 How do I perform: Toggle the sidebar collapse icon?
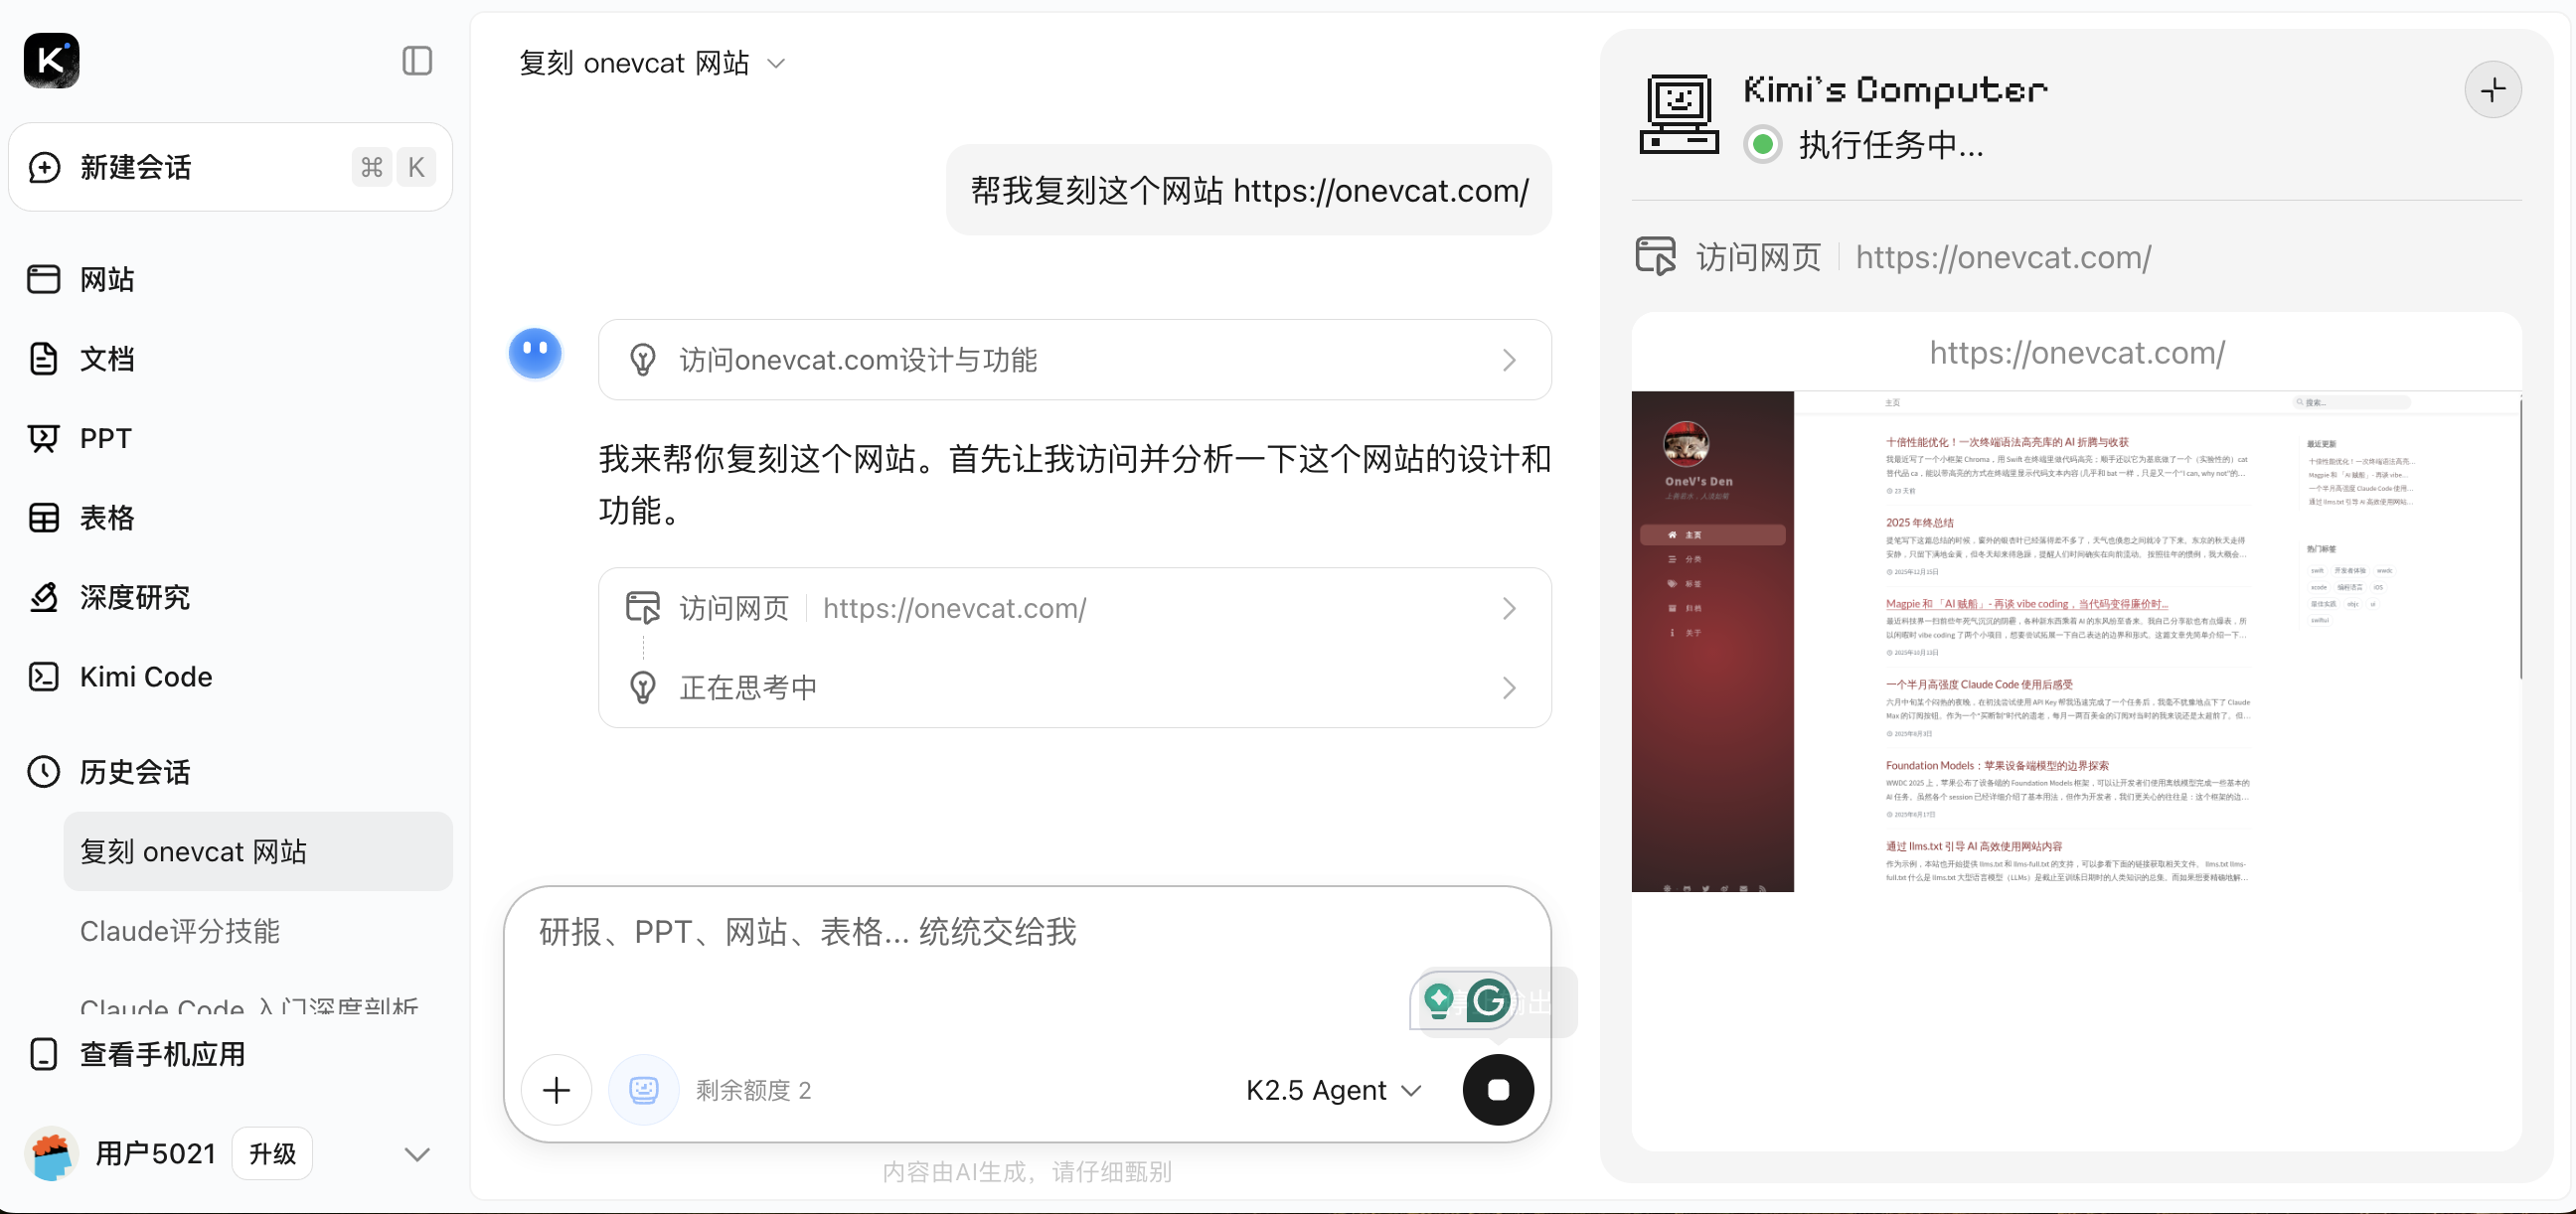click(x=417, y=61)
